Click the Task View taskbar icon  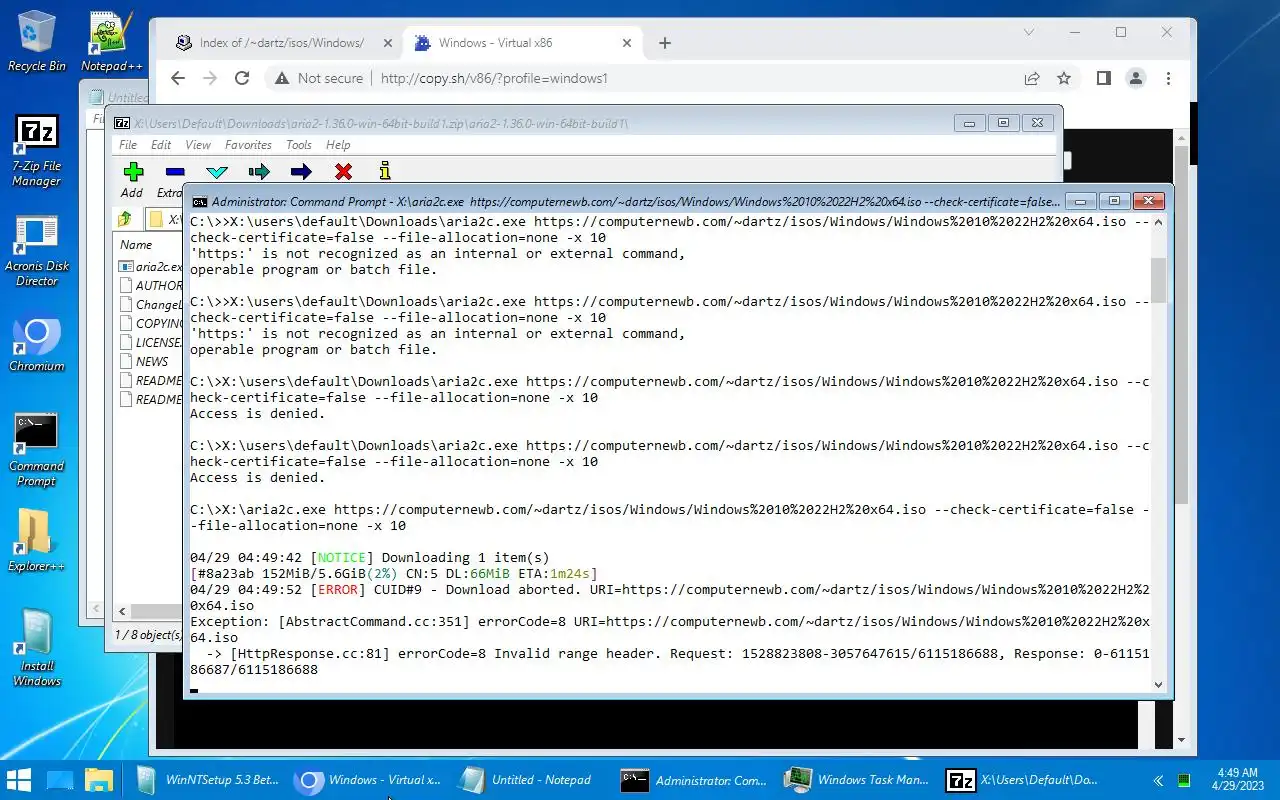[x=60, y=780]
